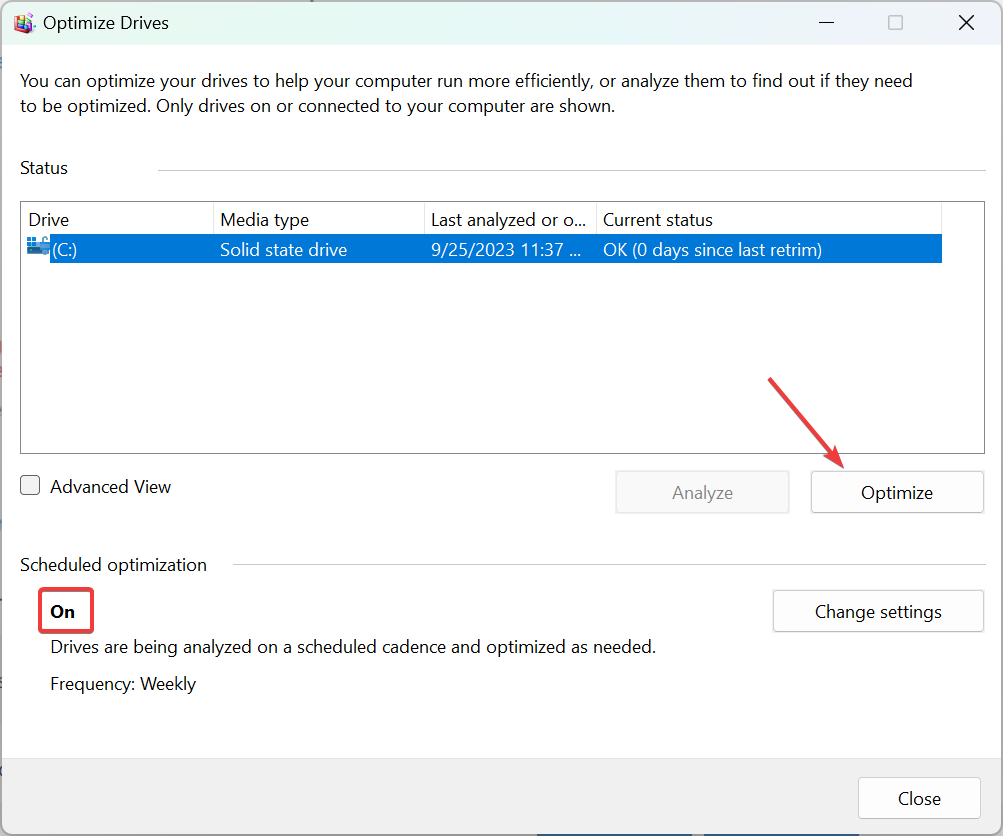Open scheduled optimization Change settings
Image resolution: width=1003 pixels, height=836 pixels.
coord(877,610)
